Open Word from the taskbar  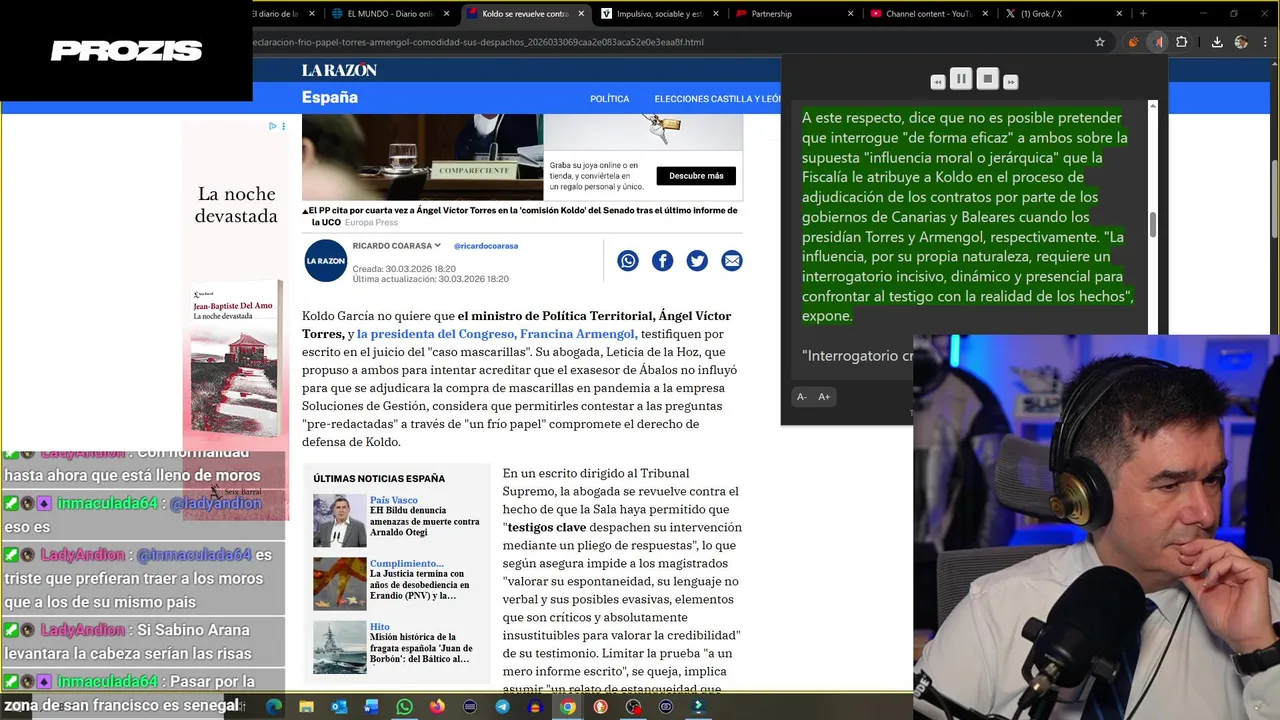pyautogui.click(x=371, y=706)
